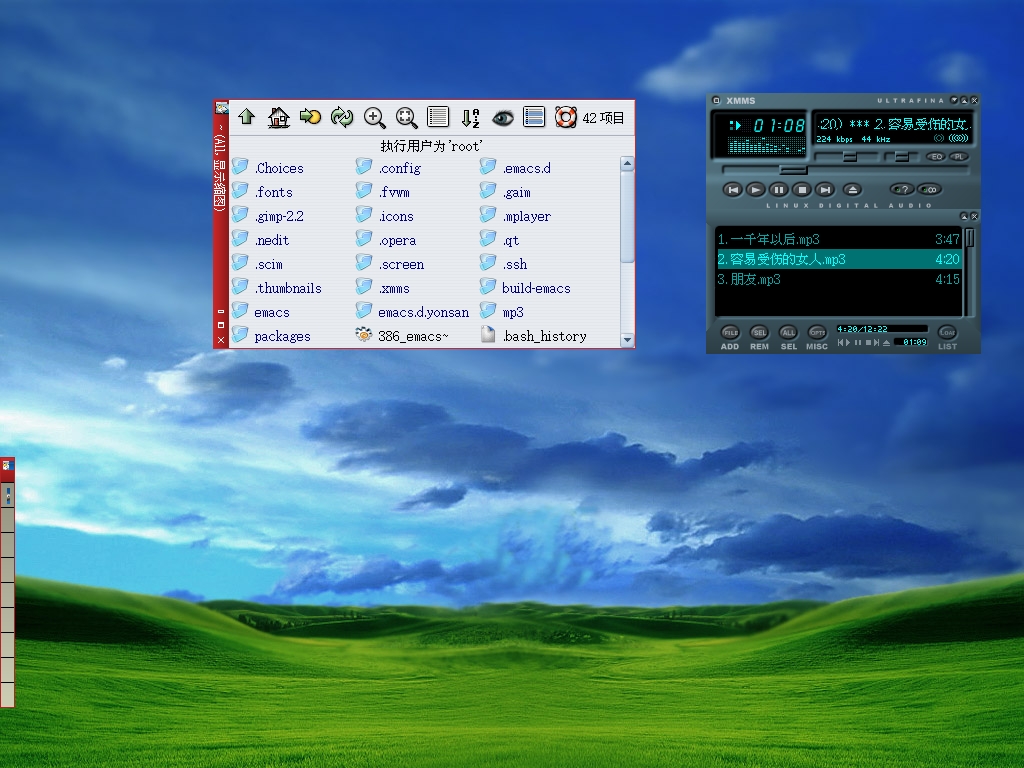Change sort order with the A-Z icon
This screenshot has height=768, width=1024.
[470, 118]
